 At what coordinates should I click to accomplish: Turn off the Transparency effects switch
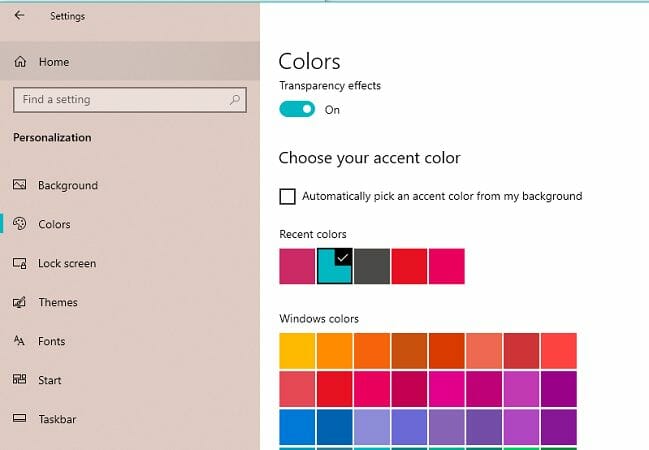pos(297,109)
